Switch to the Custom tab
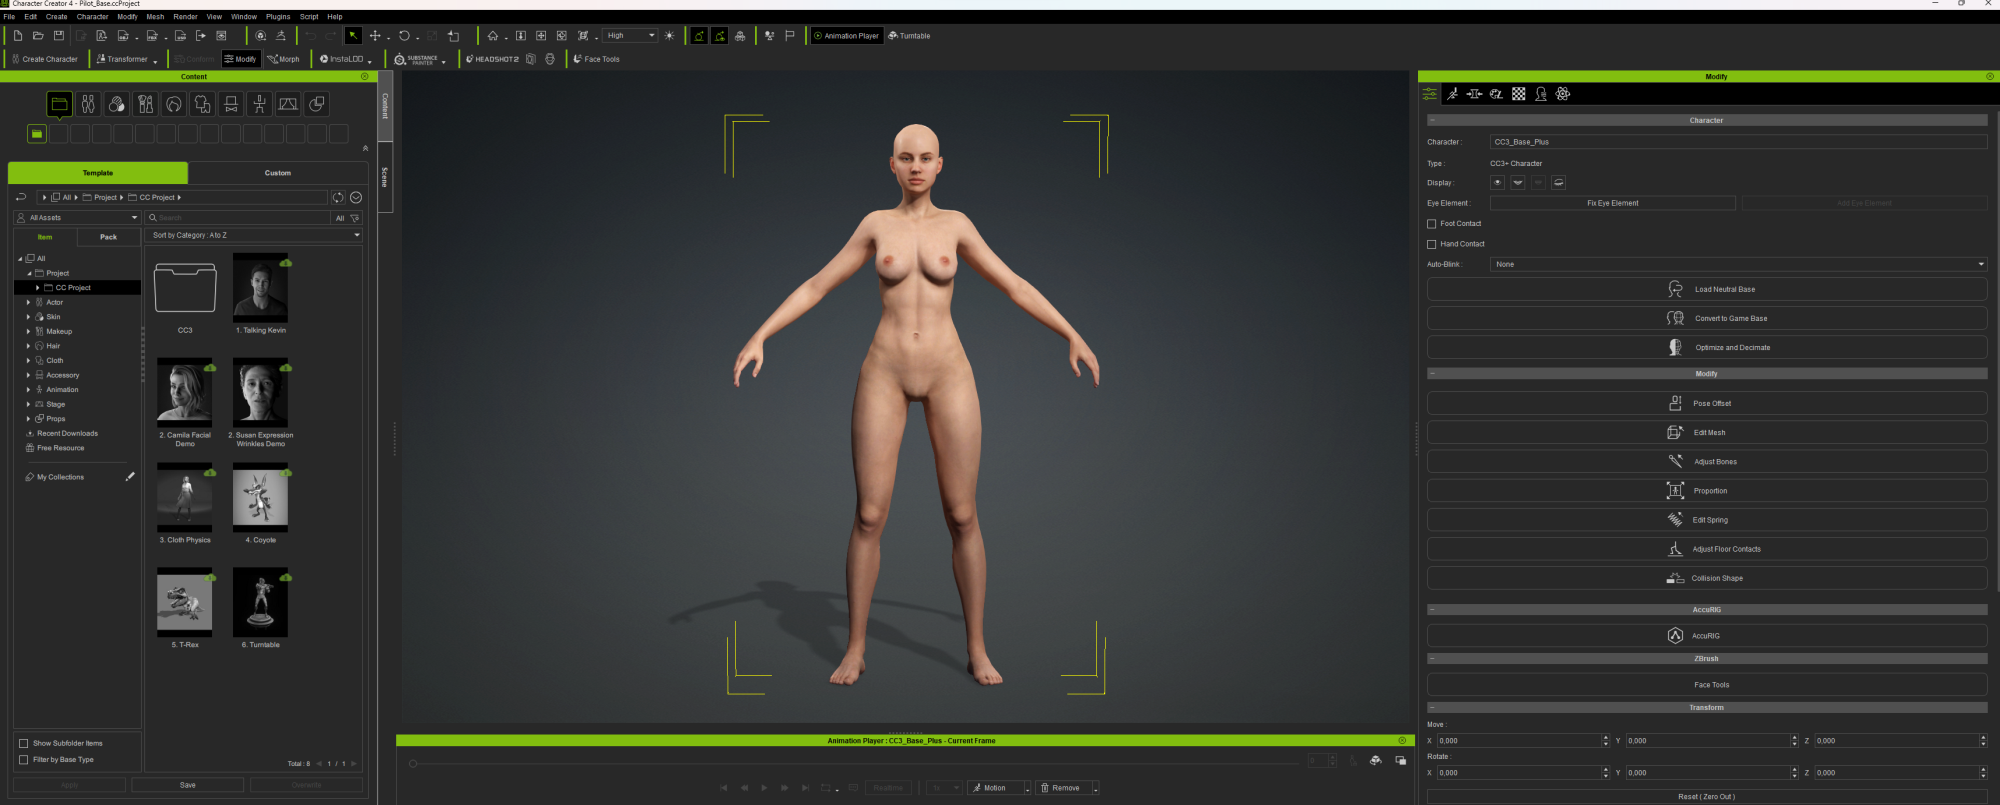The width and height of the screenshot is (2000, 805). [278, 173]
